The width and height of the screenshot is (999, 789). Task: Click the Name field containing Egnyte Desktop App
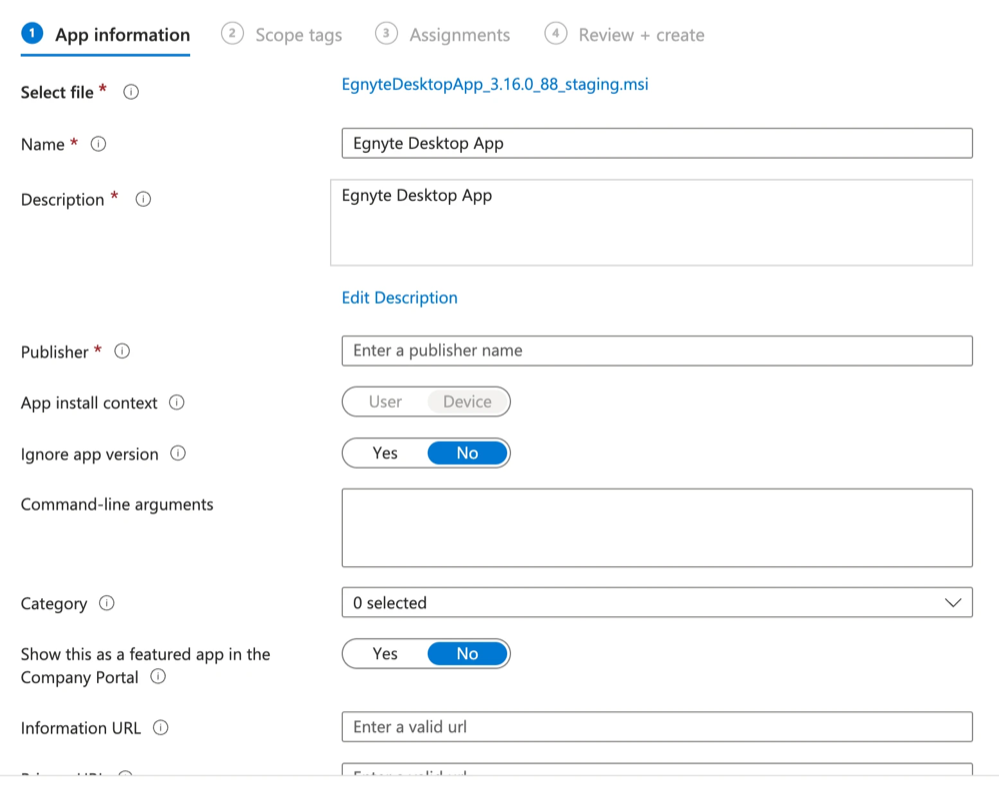point(657,143)
